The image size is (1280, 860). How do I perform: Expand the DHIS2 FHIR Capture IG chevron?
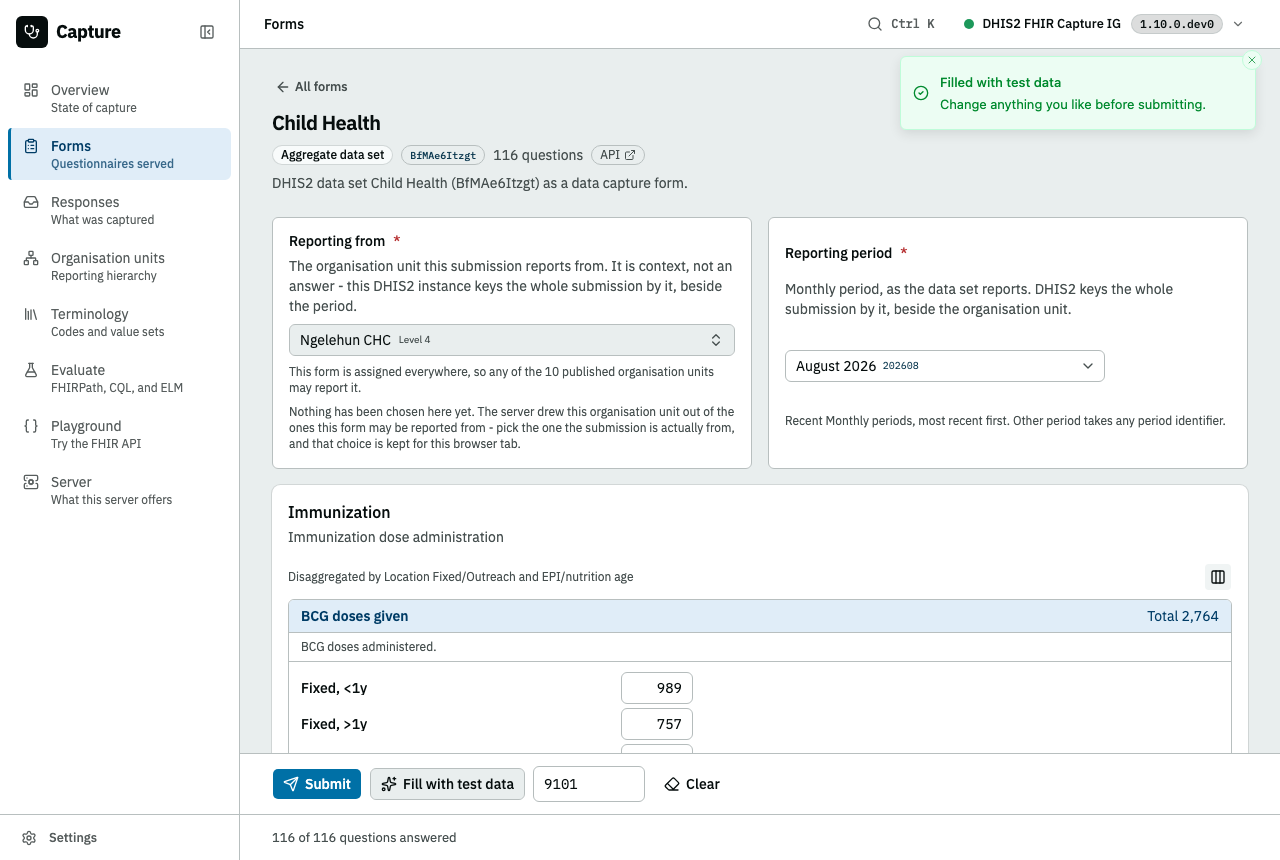coord(1238,24)
